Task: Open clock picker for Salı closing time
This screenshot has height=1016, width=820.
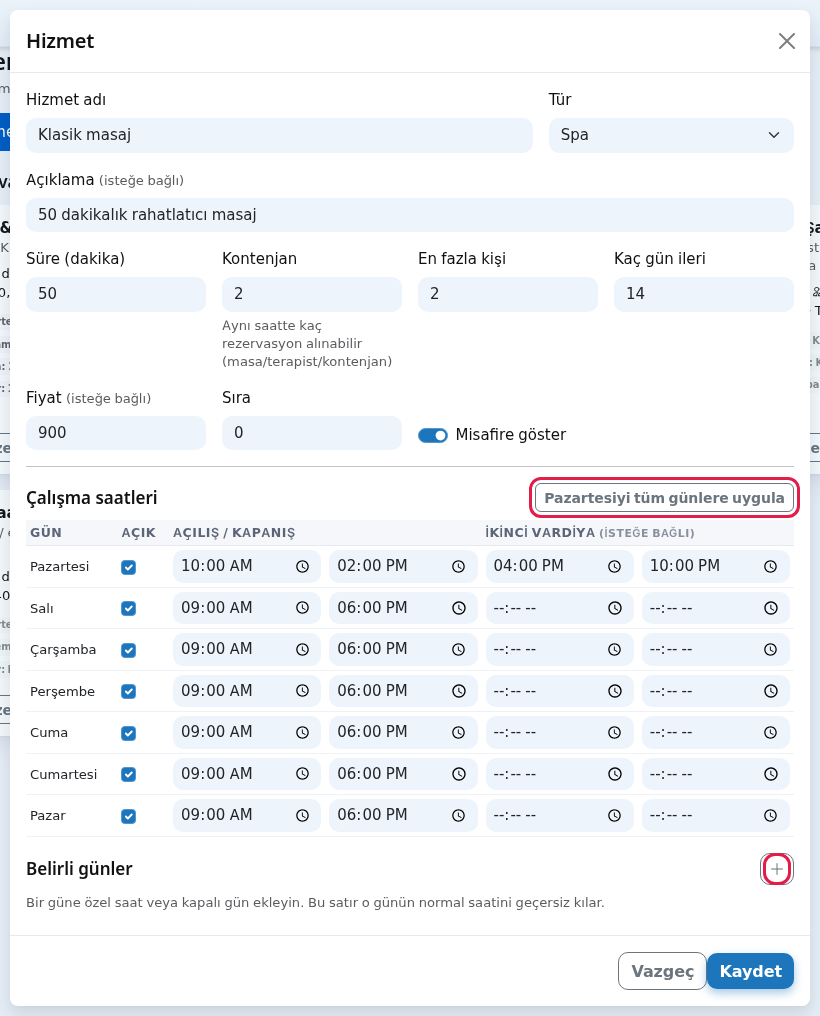Action: tap(459, 608)
